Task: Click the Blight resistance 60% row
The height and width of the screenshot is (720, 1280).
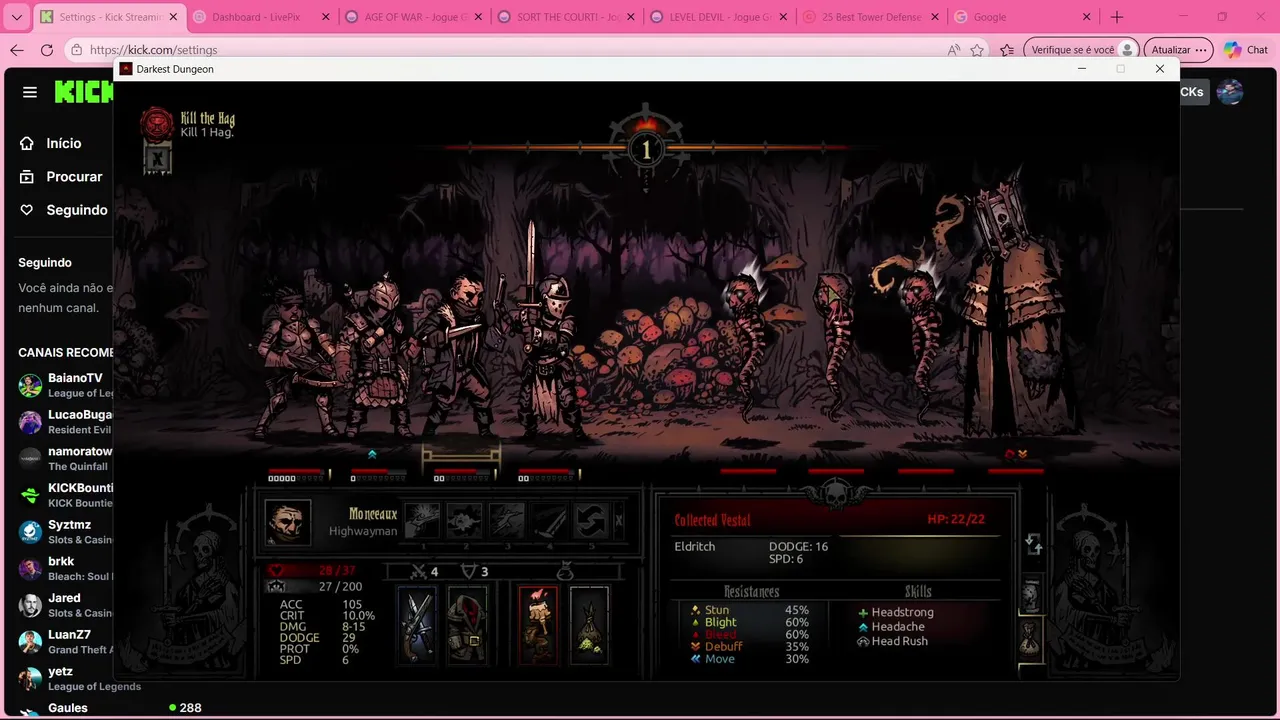Action: (x=749, y=622)
